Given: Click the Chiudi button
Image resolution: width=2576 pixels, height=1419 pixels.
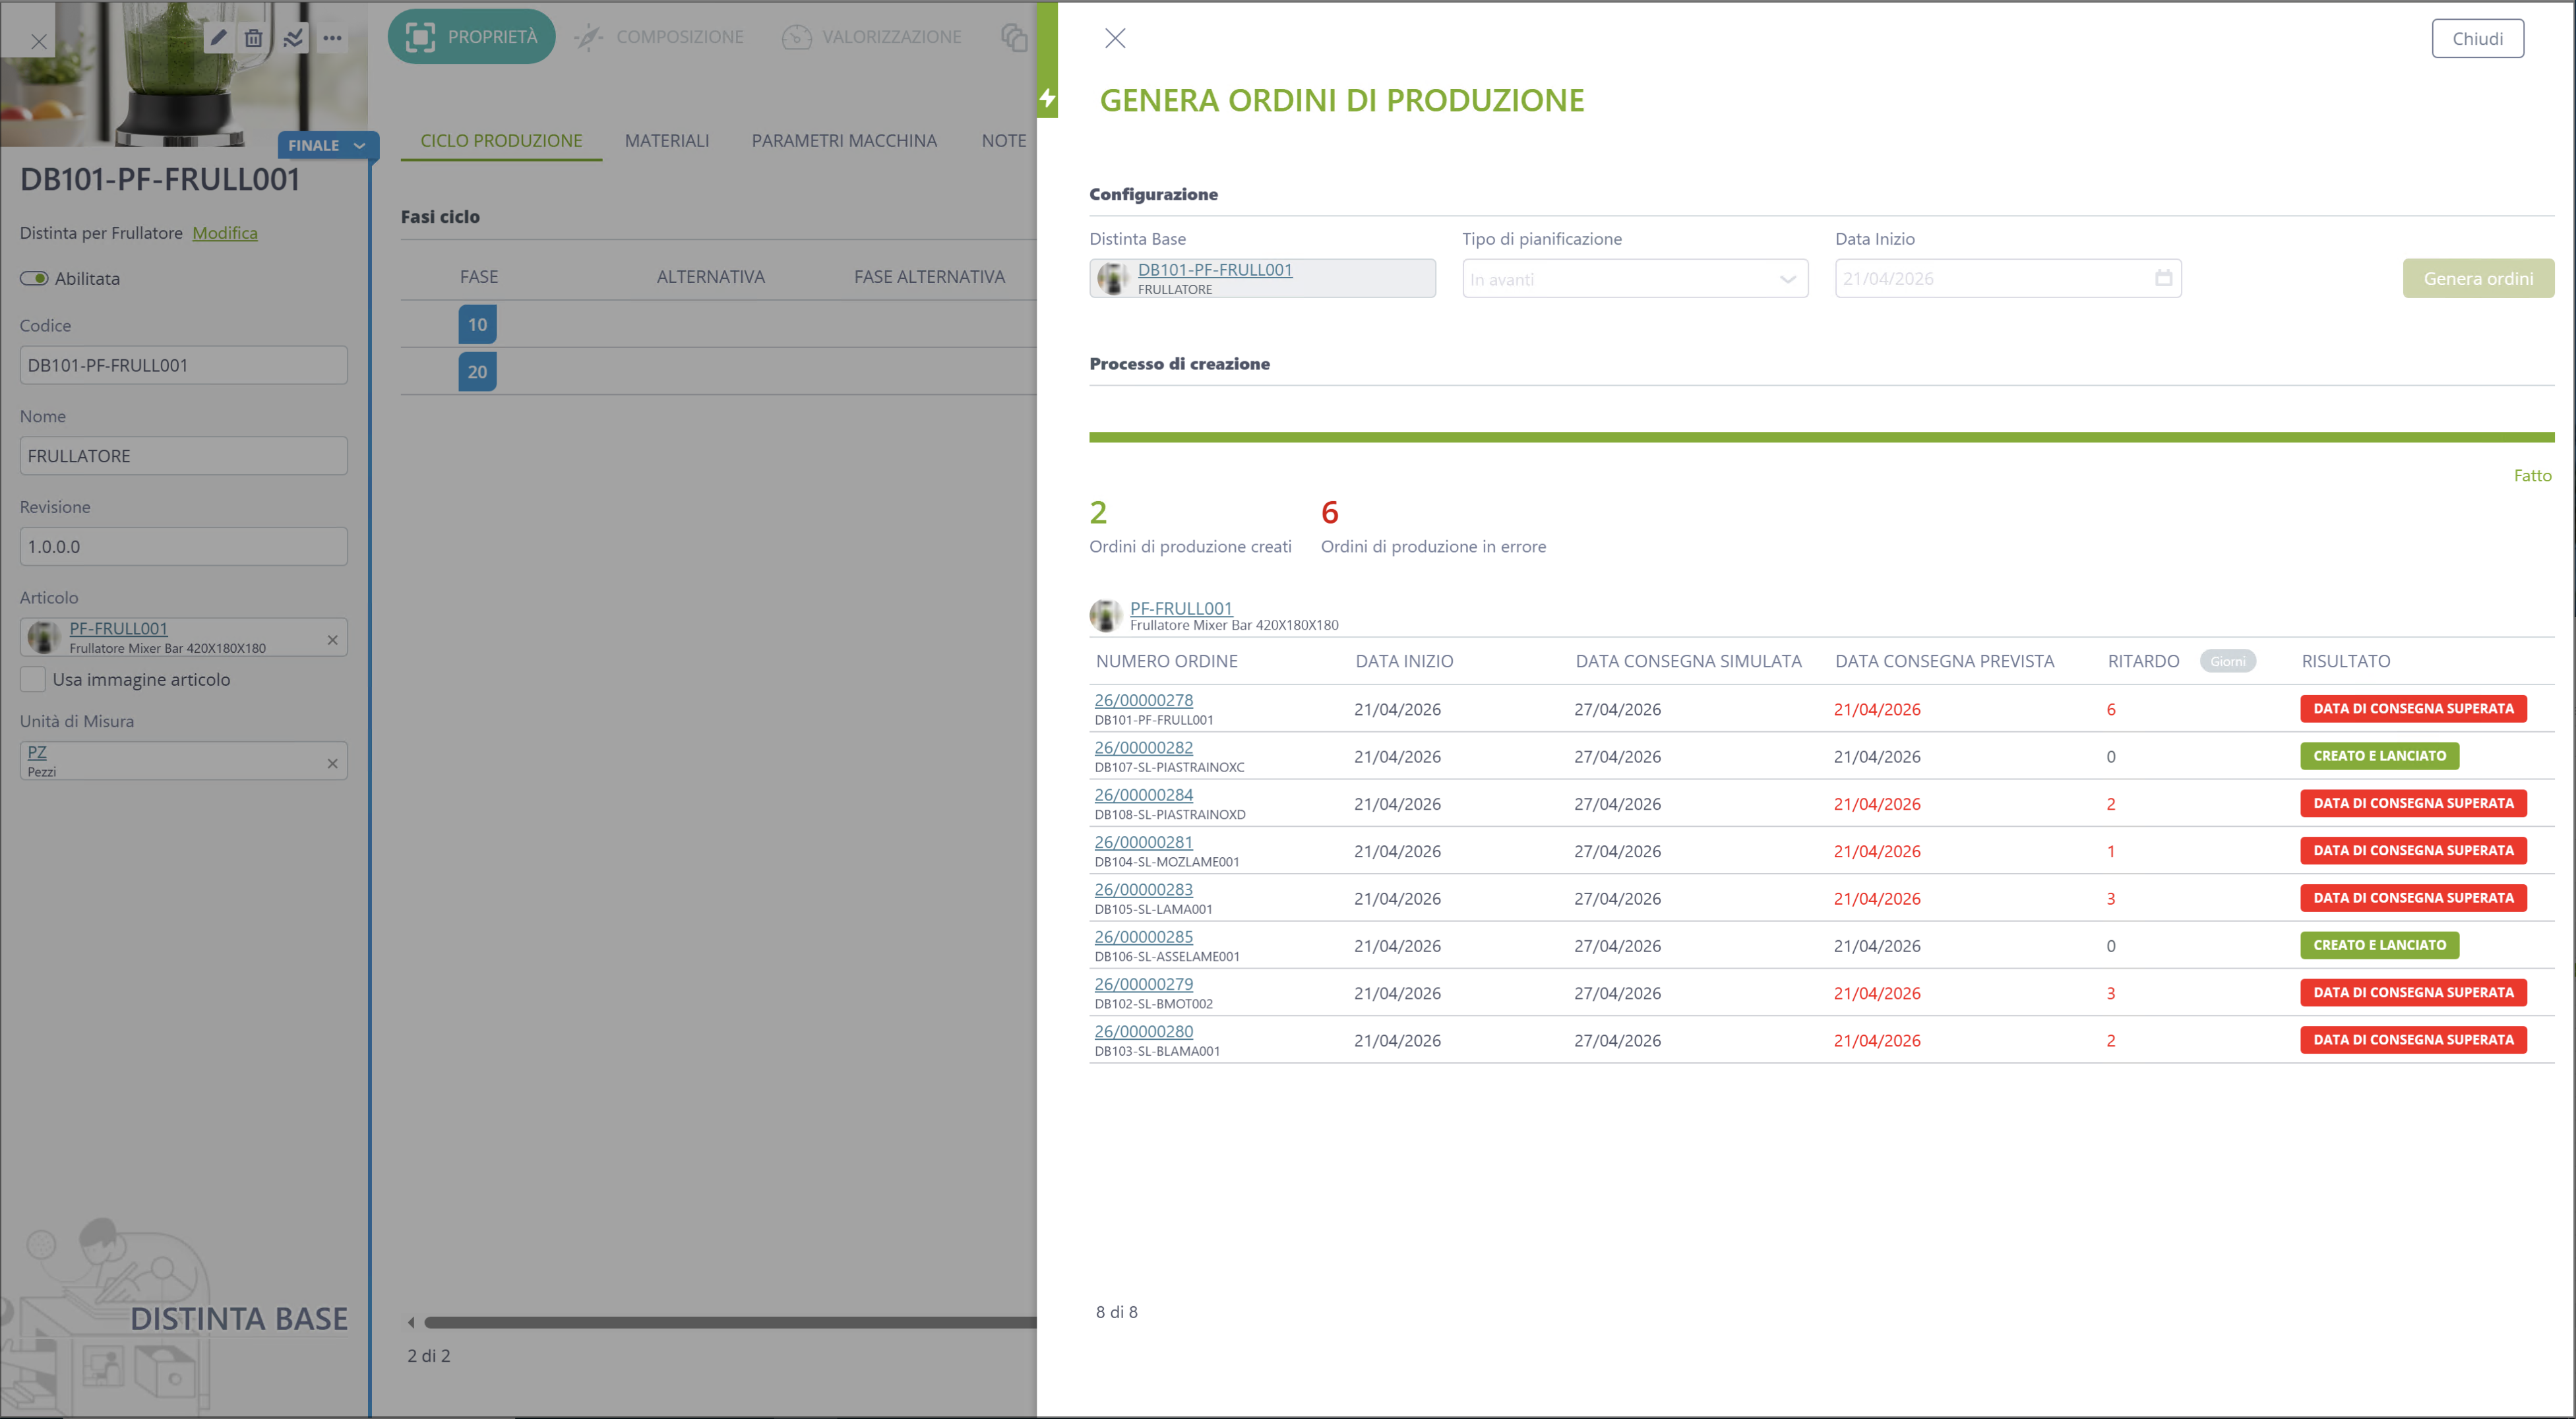Looking at the screenshot, I should coord(2477,38).
